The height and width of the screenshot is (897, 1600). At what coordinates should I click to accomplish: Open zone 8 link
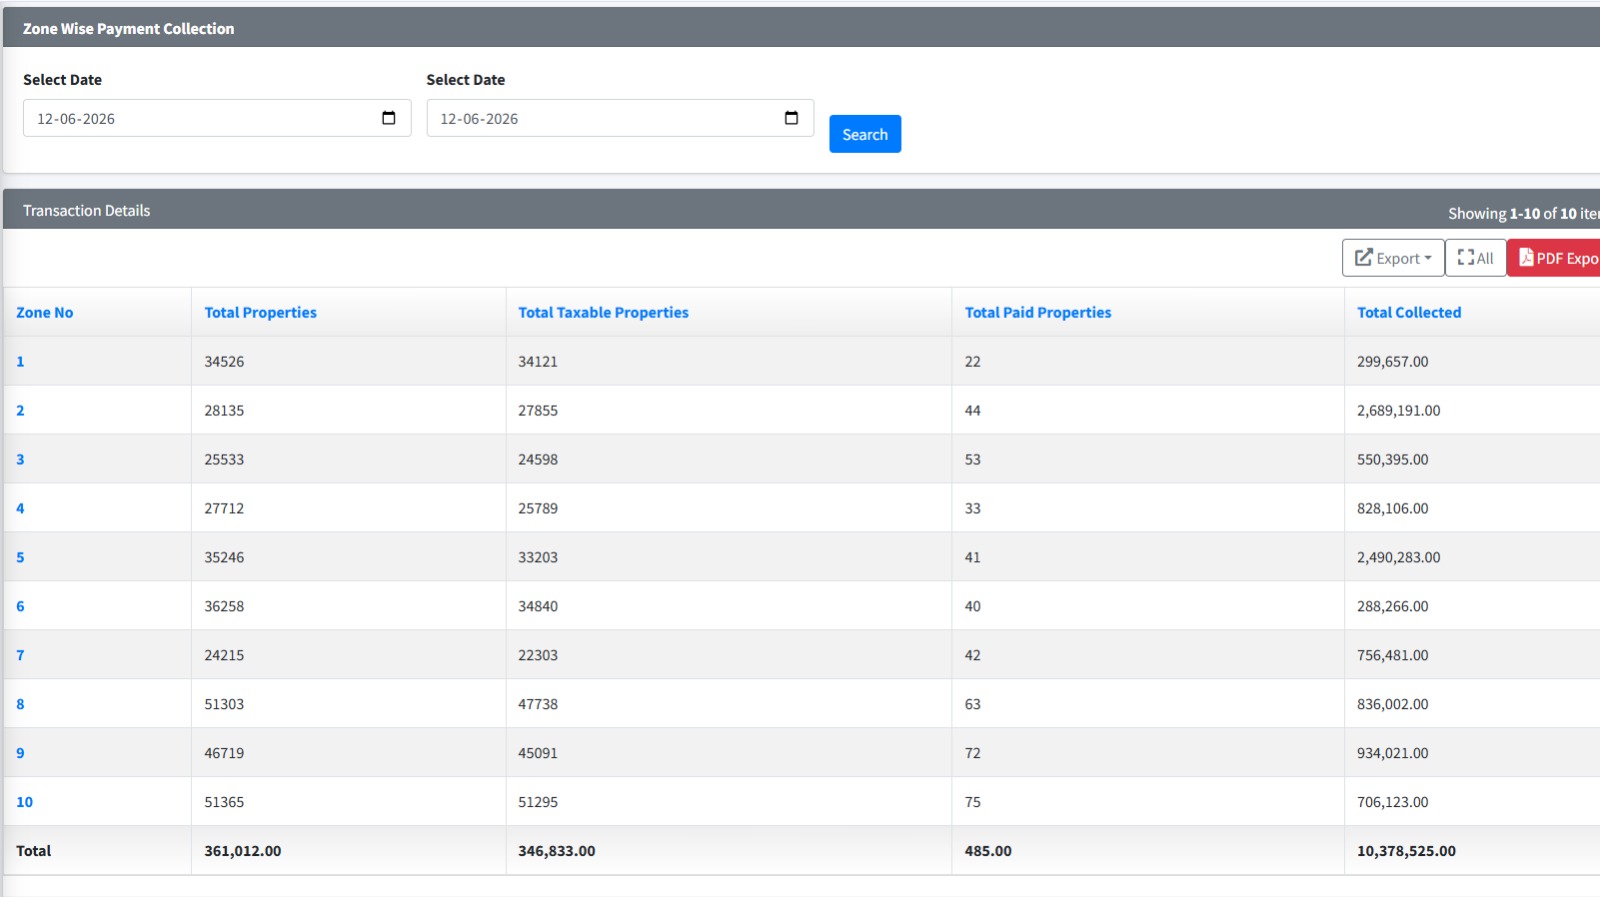pyautogui.click(x=20, y=704)
